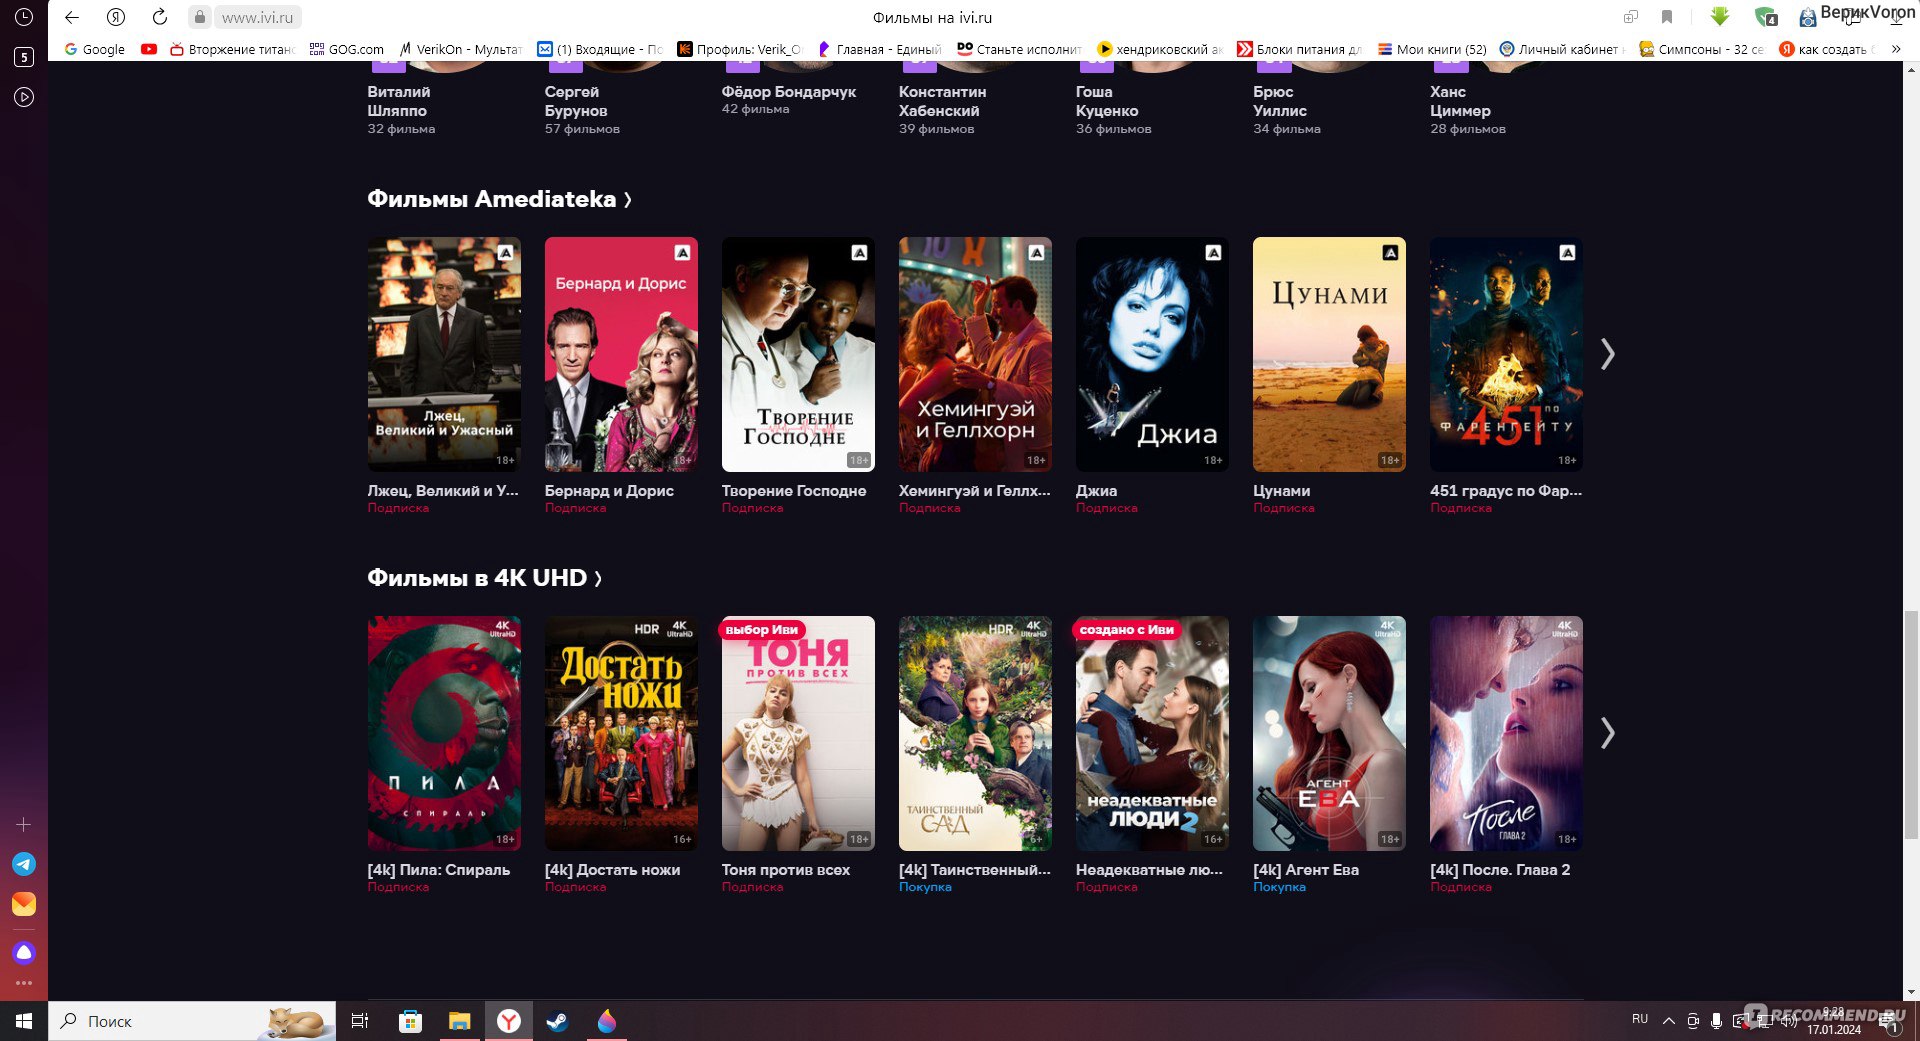Open Task View on the taskbar
This screenshot has height=1041, width=1920.
tap(360, 1021)
